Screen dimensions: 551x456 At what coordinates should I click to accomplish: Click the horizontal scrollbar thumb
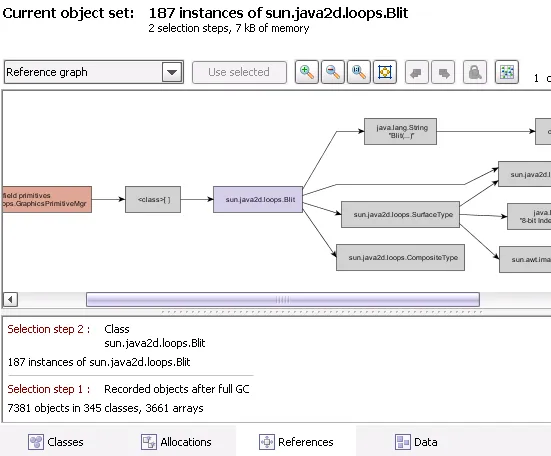283,300
